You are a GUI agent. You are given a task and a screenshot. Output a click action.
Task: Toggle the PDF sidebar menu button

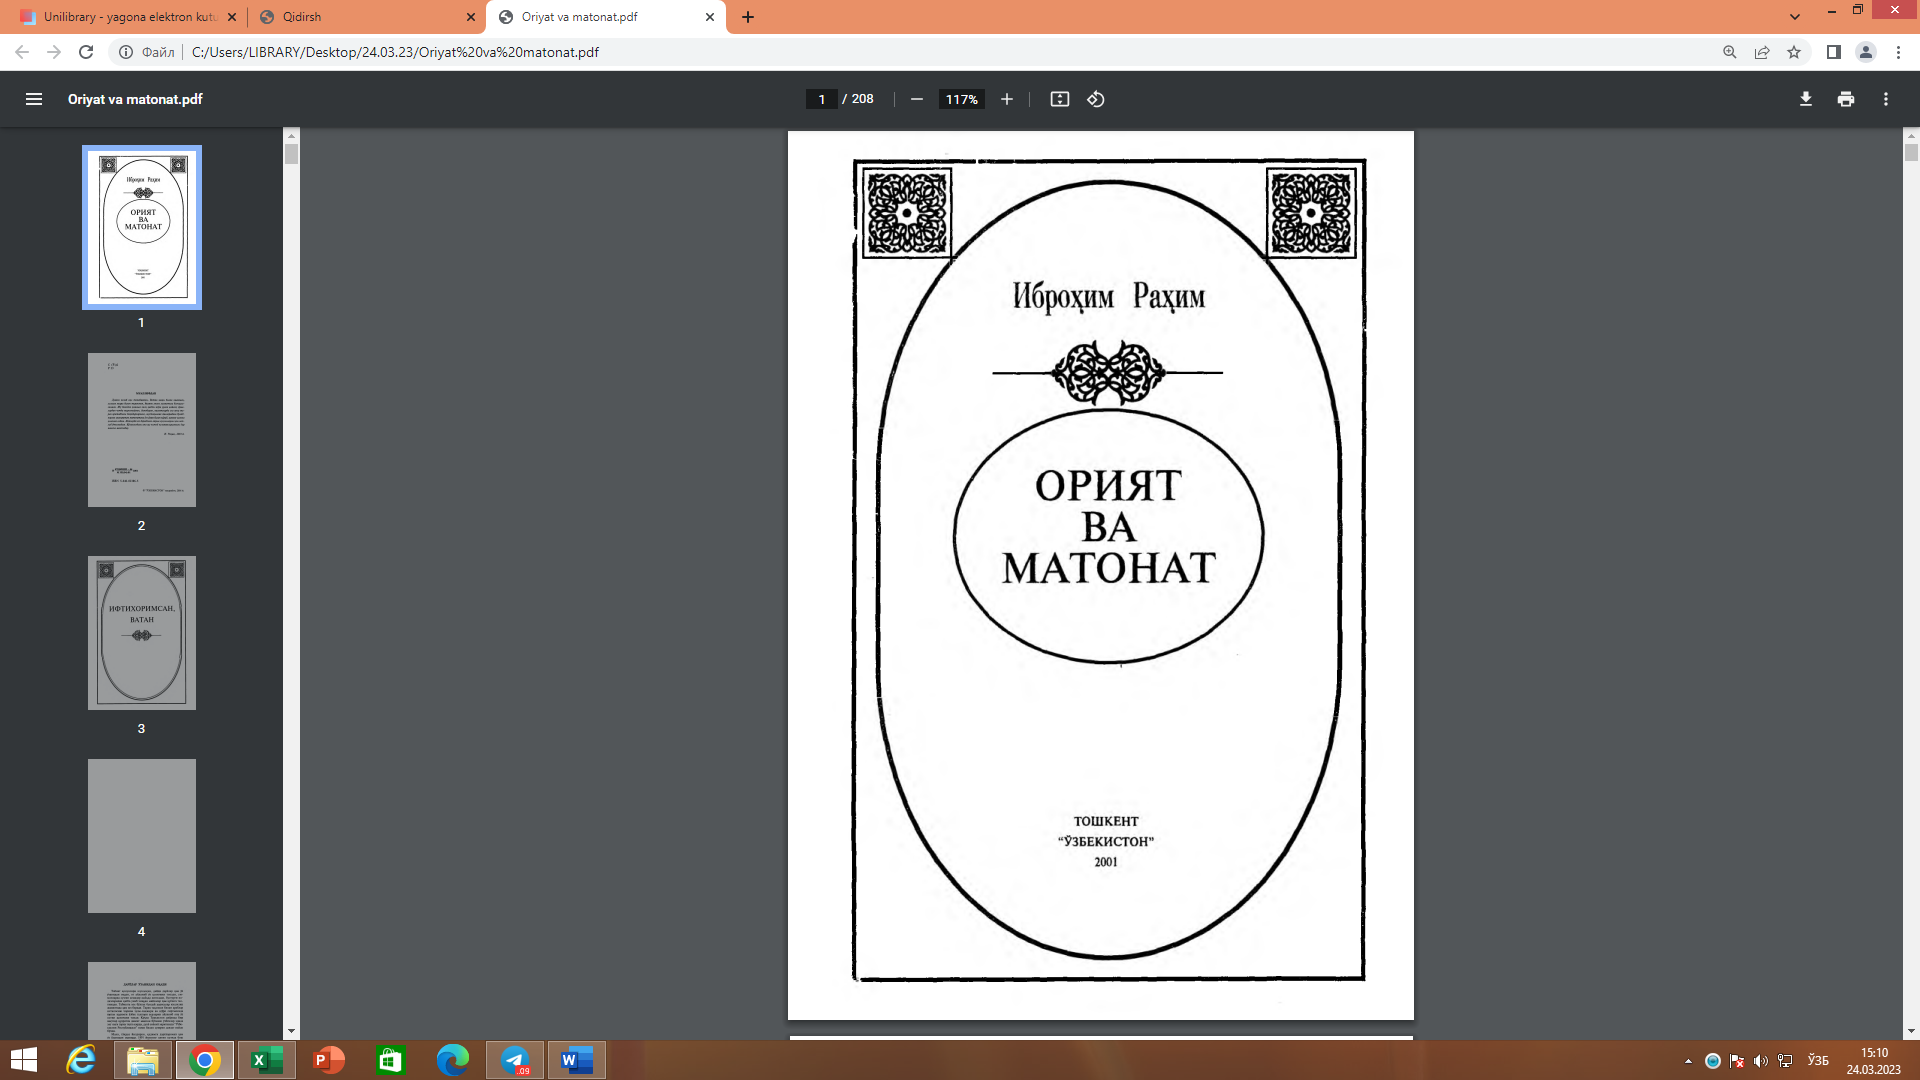pyautogui.click(x=34, y=99)
